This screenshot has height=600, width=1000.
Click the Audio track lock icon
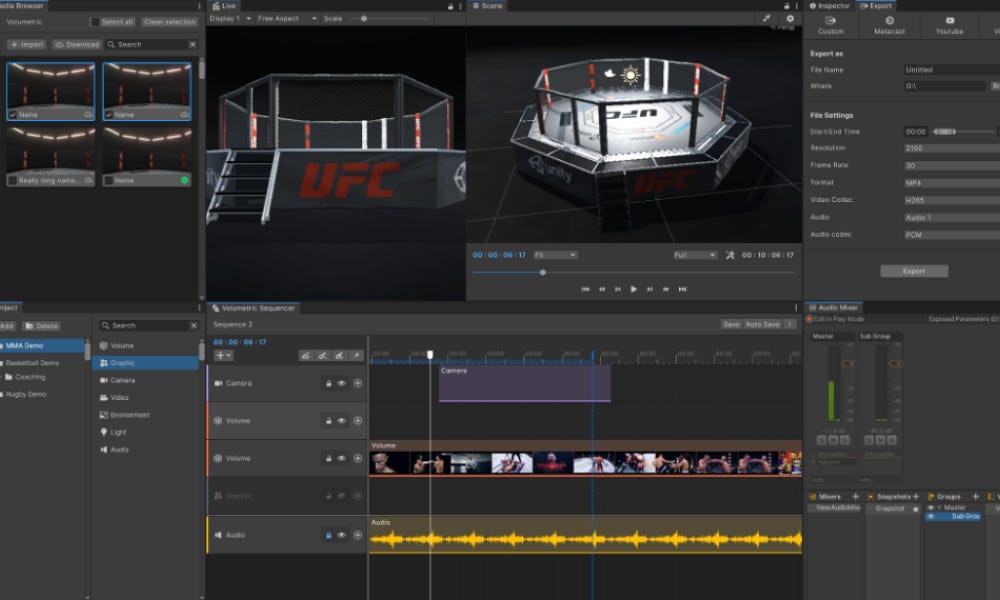328,535
